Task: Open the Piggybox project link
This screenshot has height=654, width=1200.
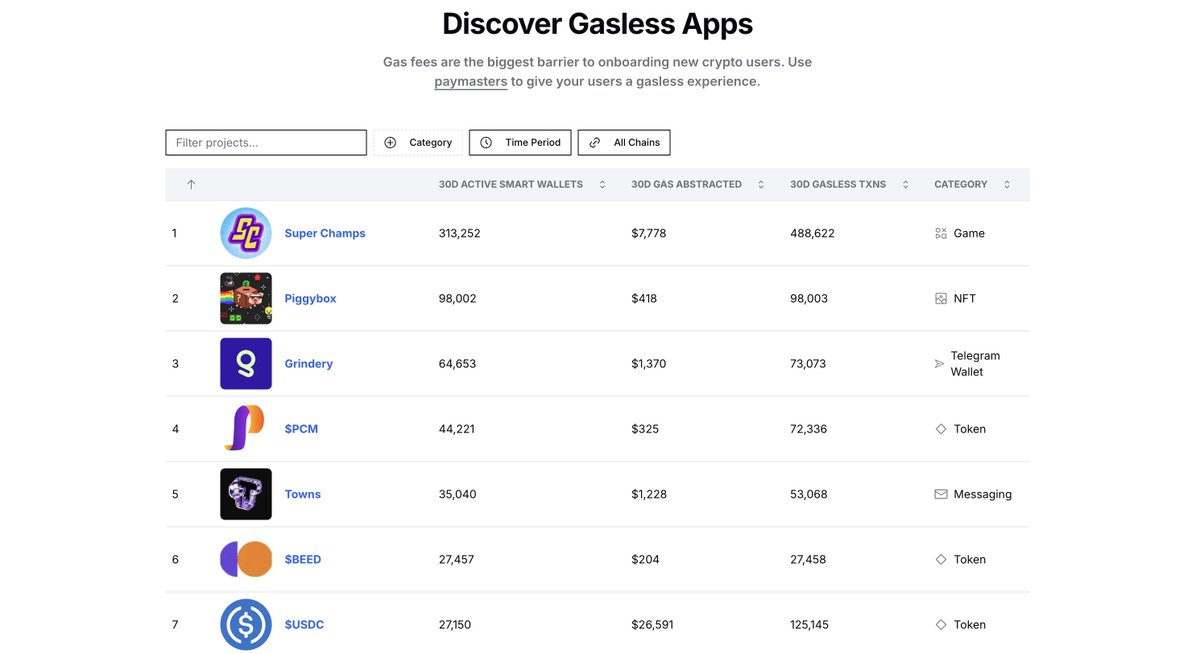Action: (310, 298)
